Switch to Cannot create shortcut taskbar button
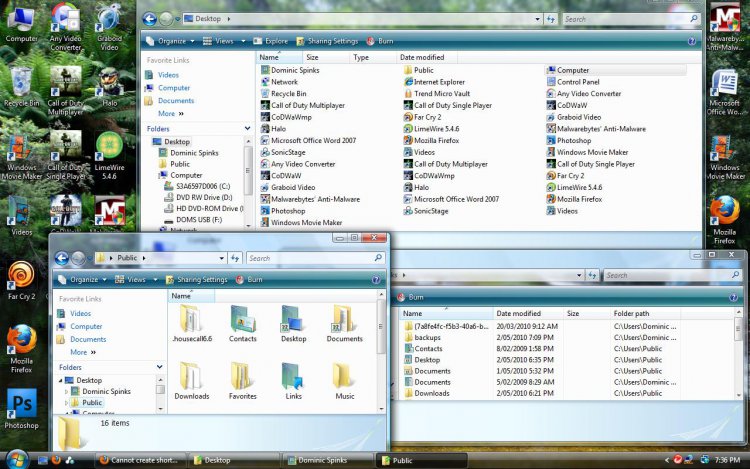The height and width of the screenshot is (469, 750). tap(139, 460)
